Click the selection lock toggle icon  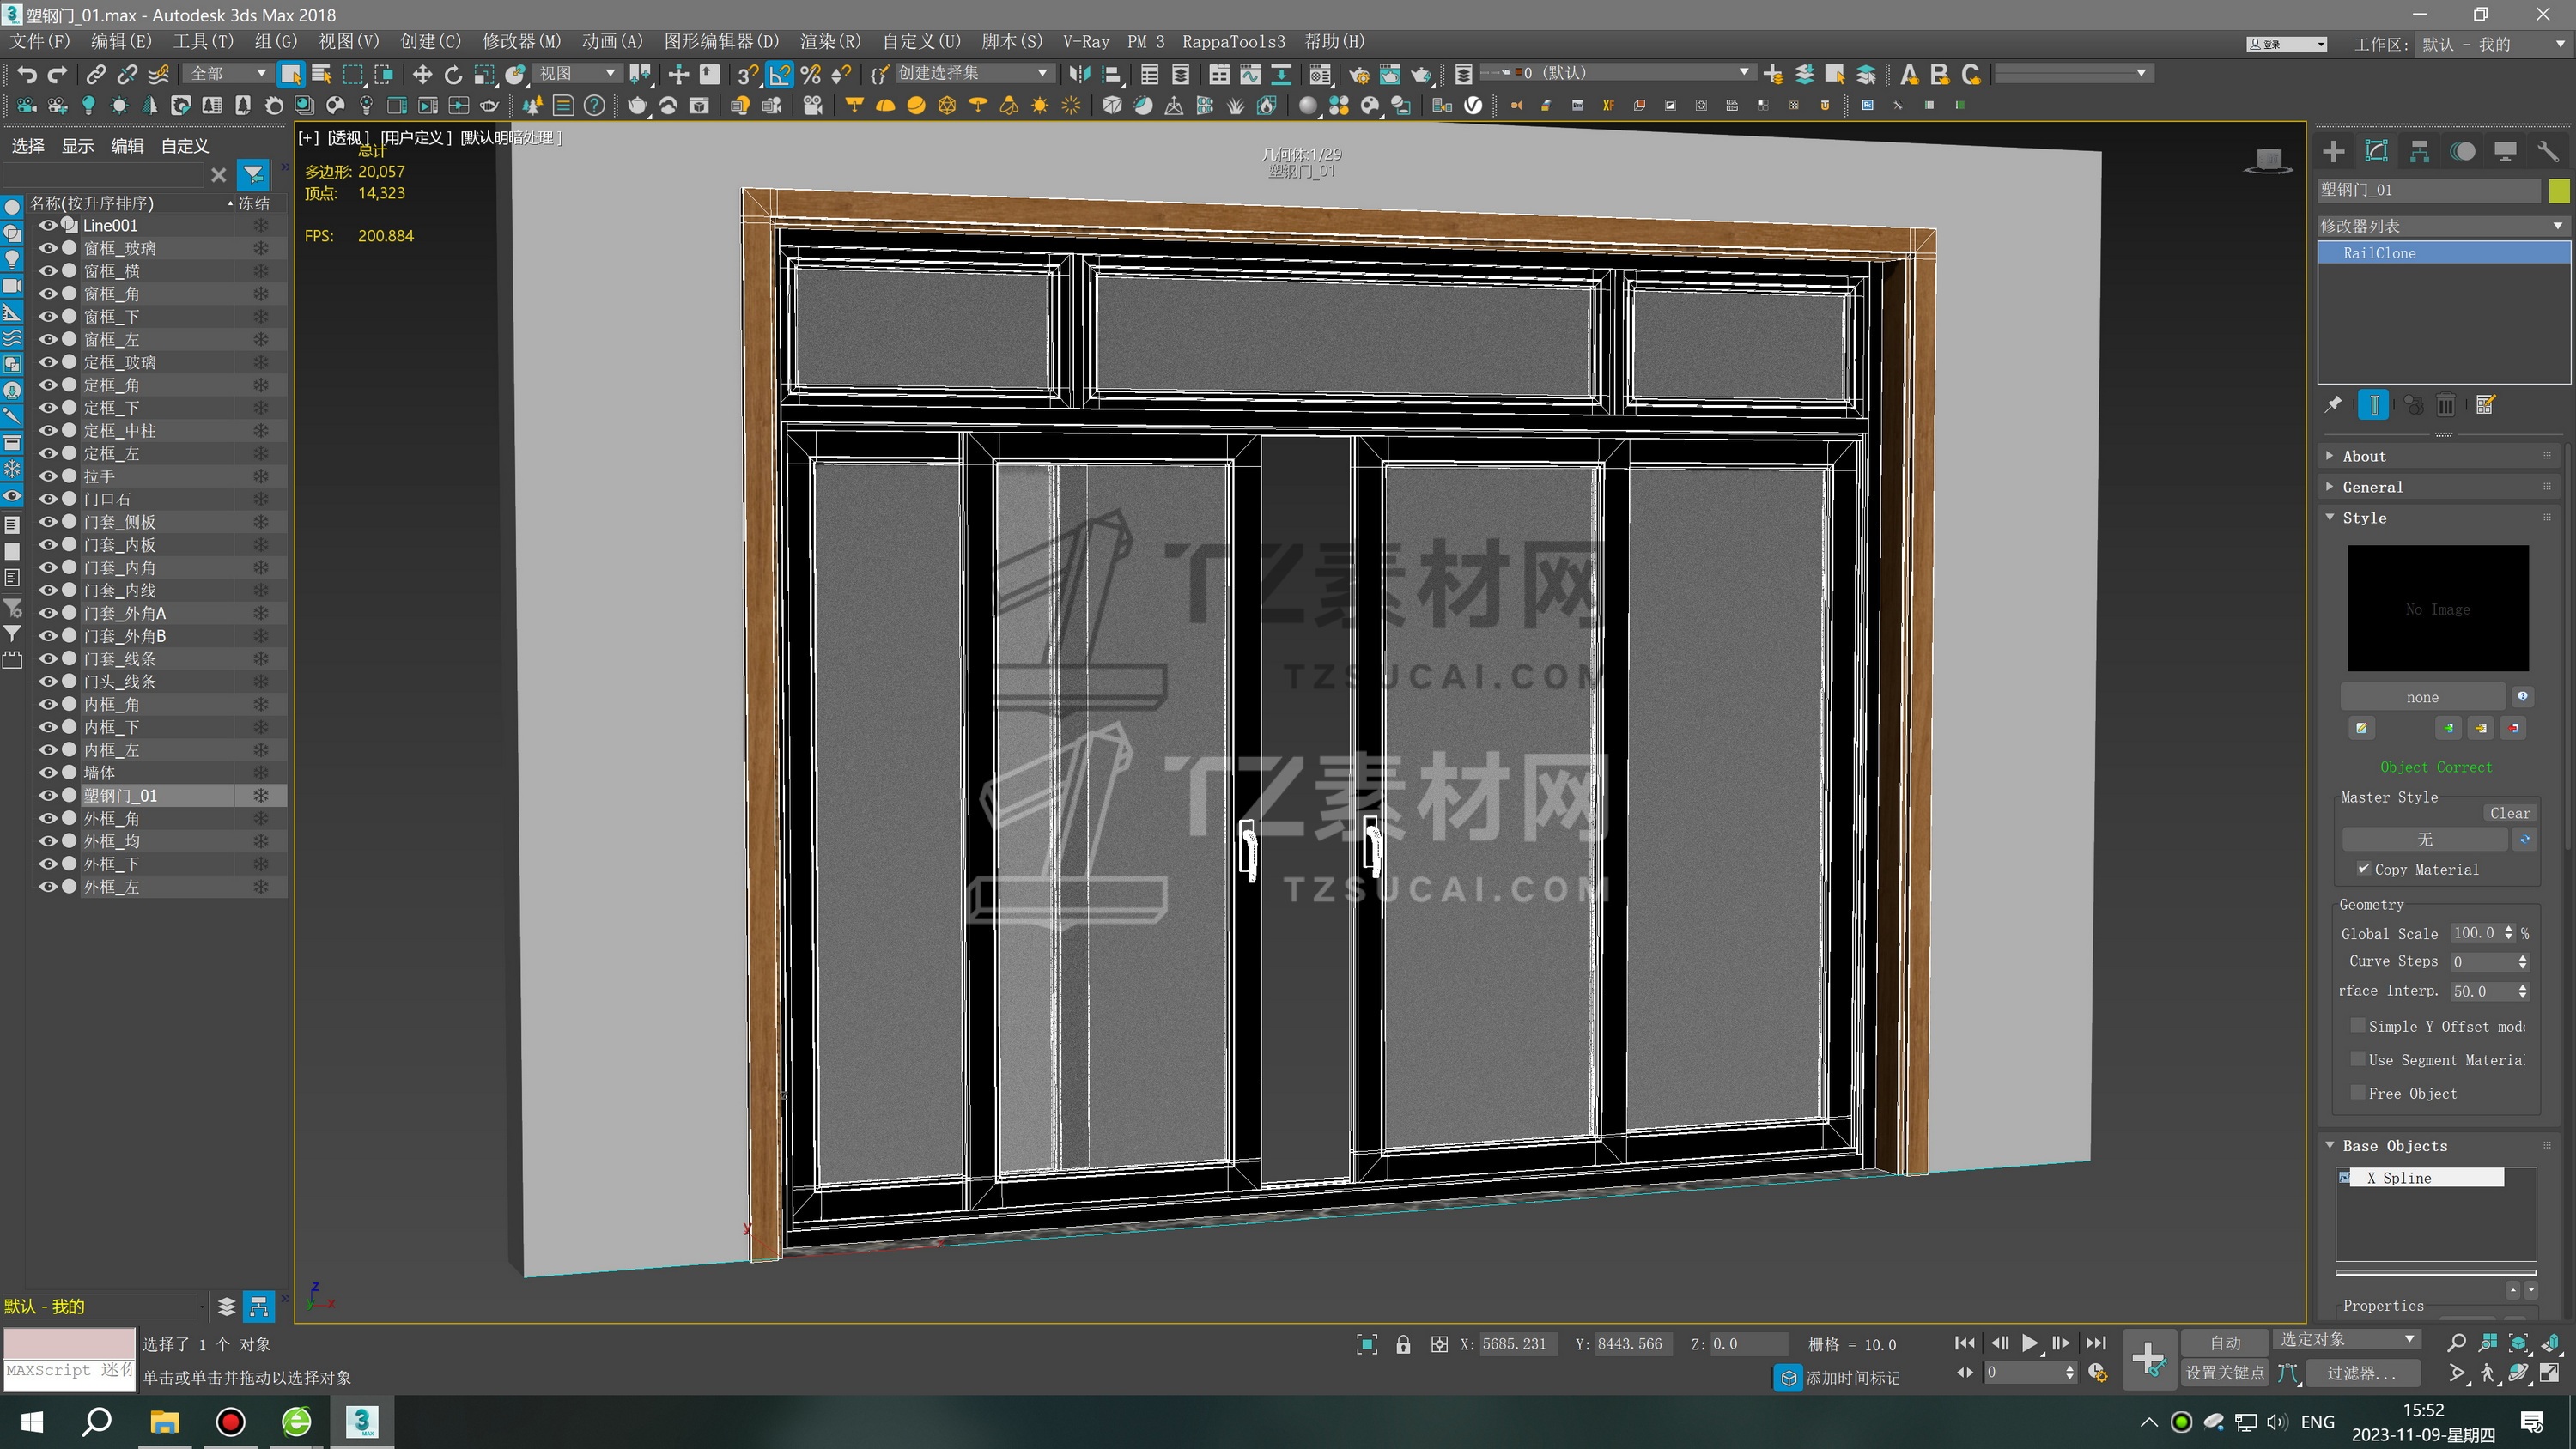1403,1345
